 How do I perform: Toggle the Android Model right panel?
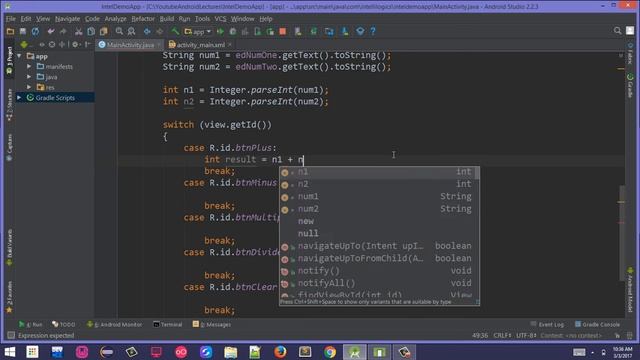[x=630, y=290]
